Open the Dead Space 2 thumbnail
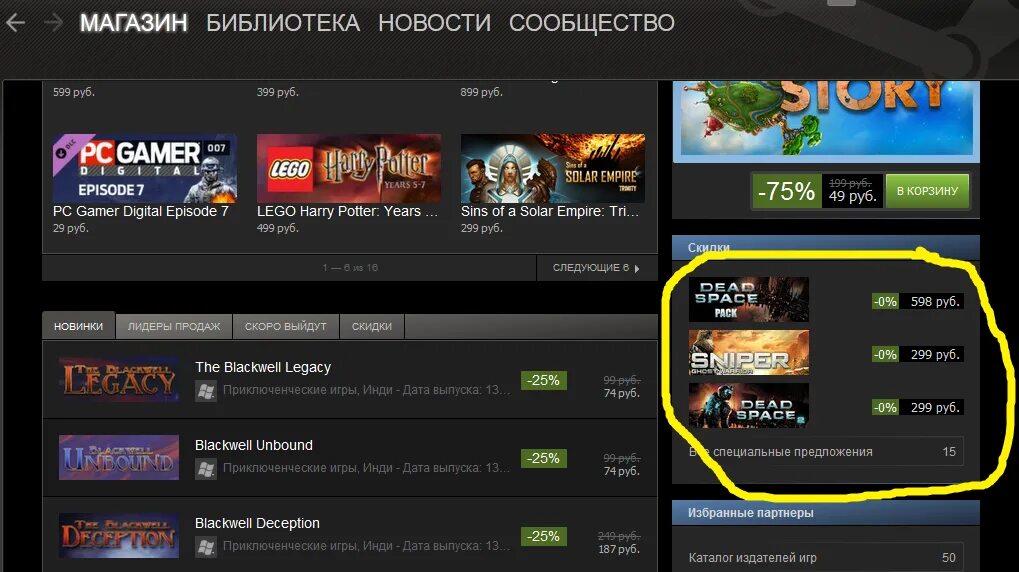 coord(749,406)
